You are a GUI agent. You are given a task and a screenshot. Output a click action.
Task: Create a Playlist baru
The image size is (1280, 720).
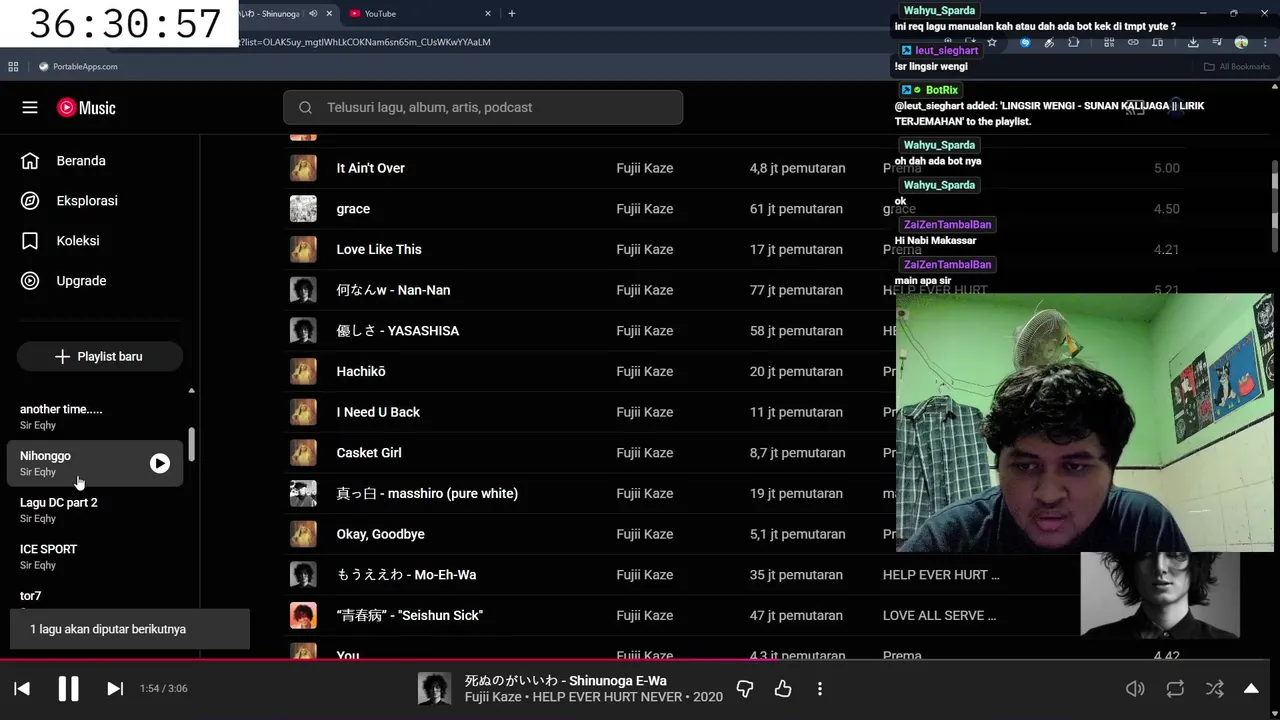point(99,356)
